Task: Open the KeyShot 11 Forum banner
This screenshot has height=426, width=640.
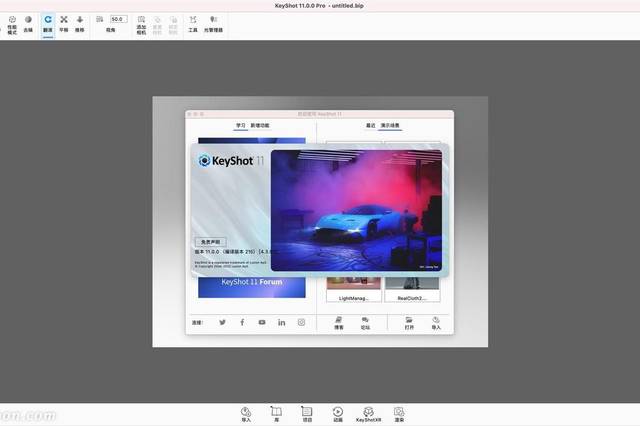Action: [x=252, y=287]
